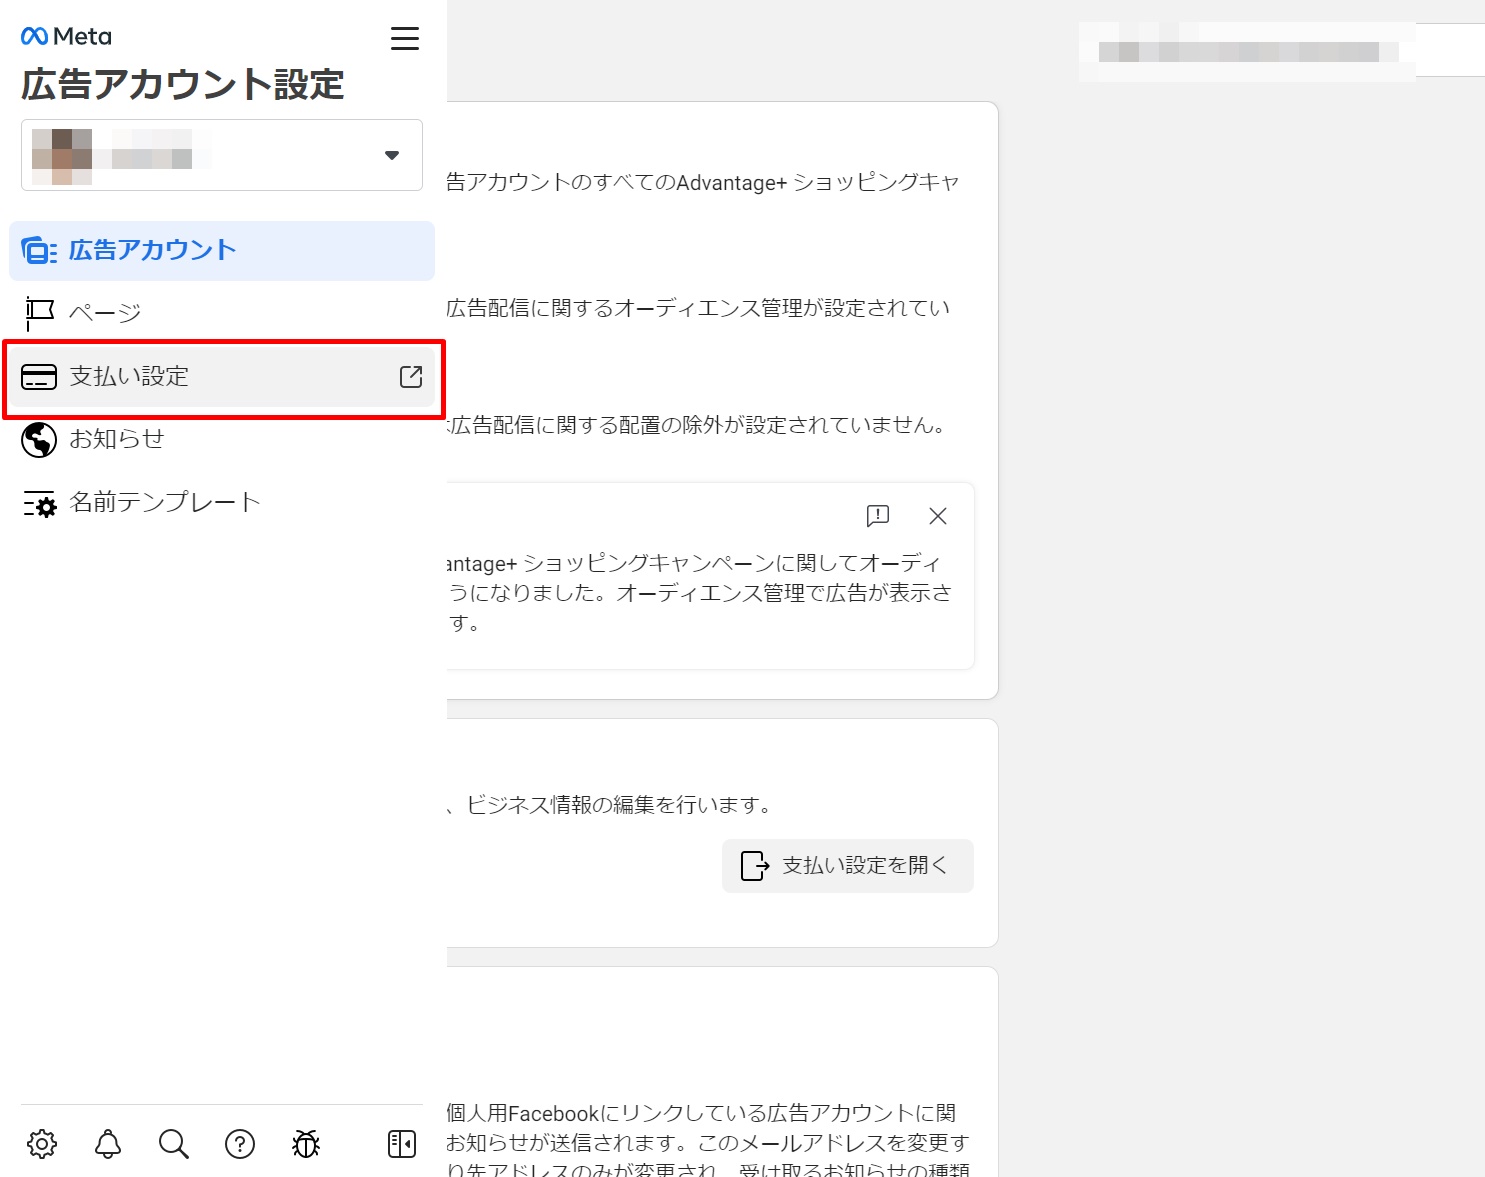Dismiss the Advantage+ notice banner
Viewport: 1485px width, 1177px height.
pyautogui.click(x=938, y=516)
